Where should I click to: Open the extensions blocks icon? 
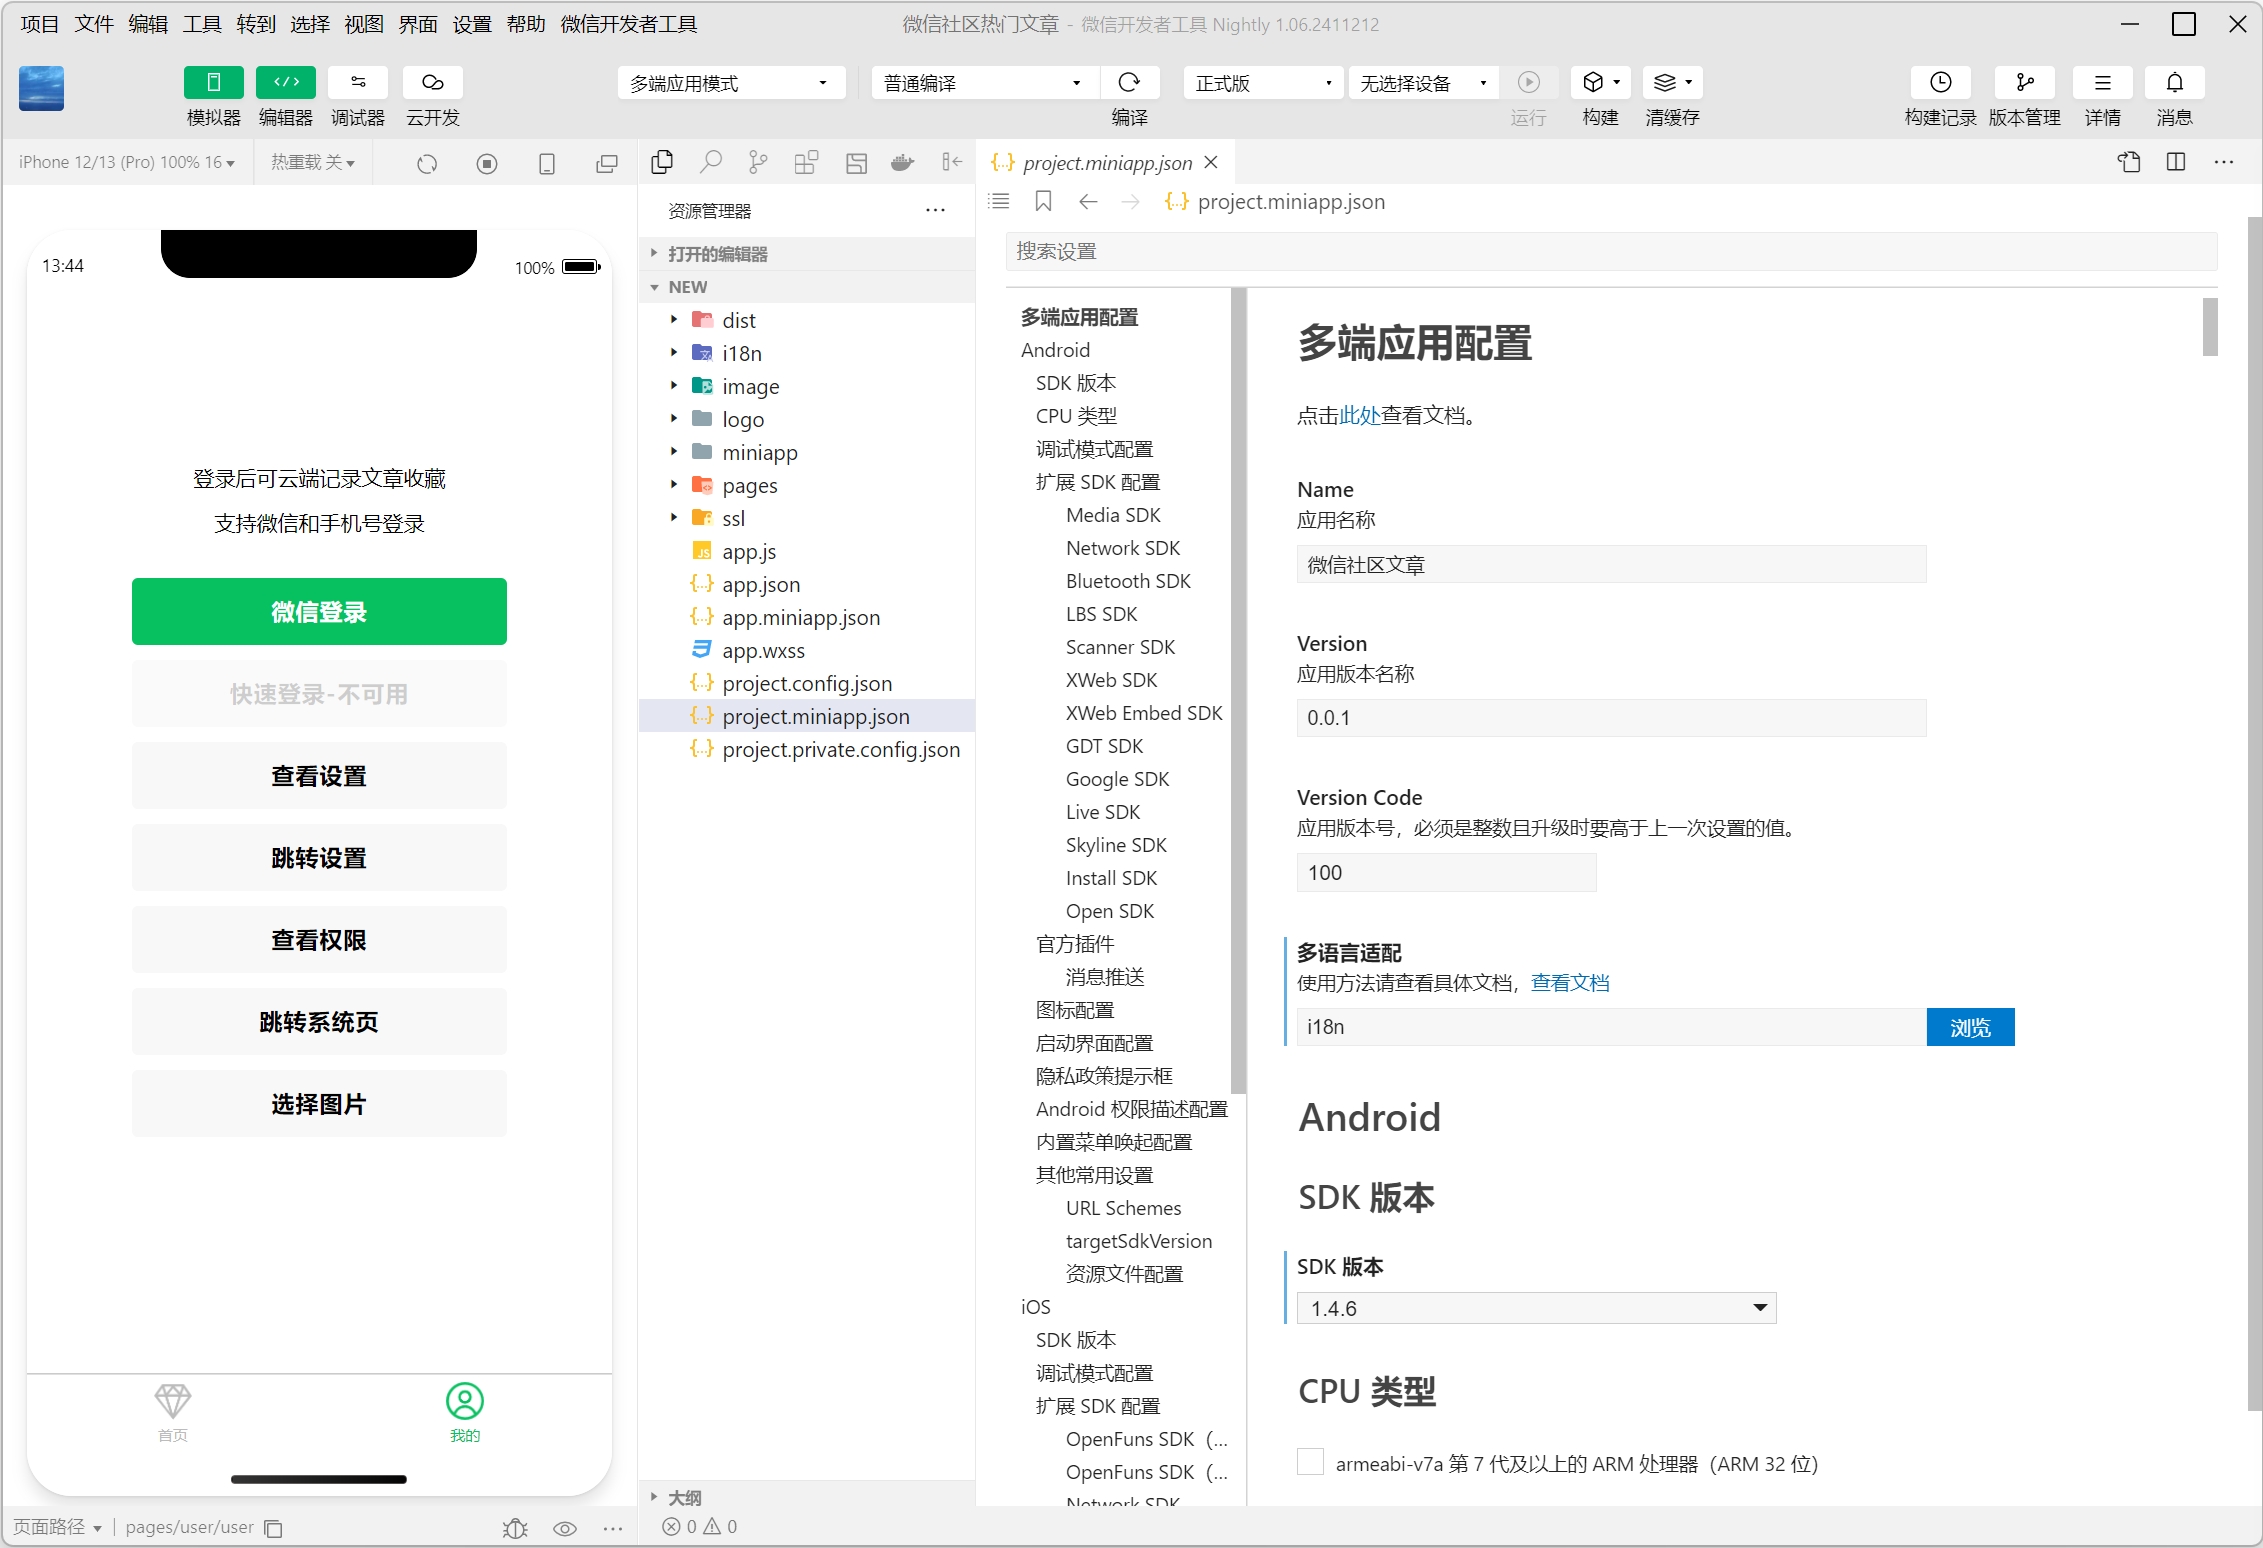point(806,162)
